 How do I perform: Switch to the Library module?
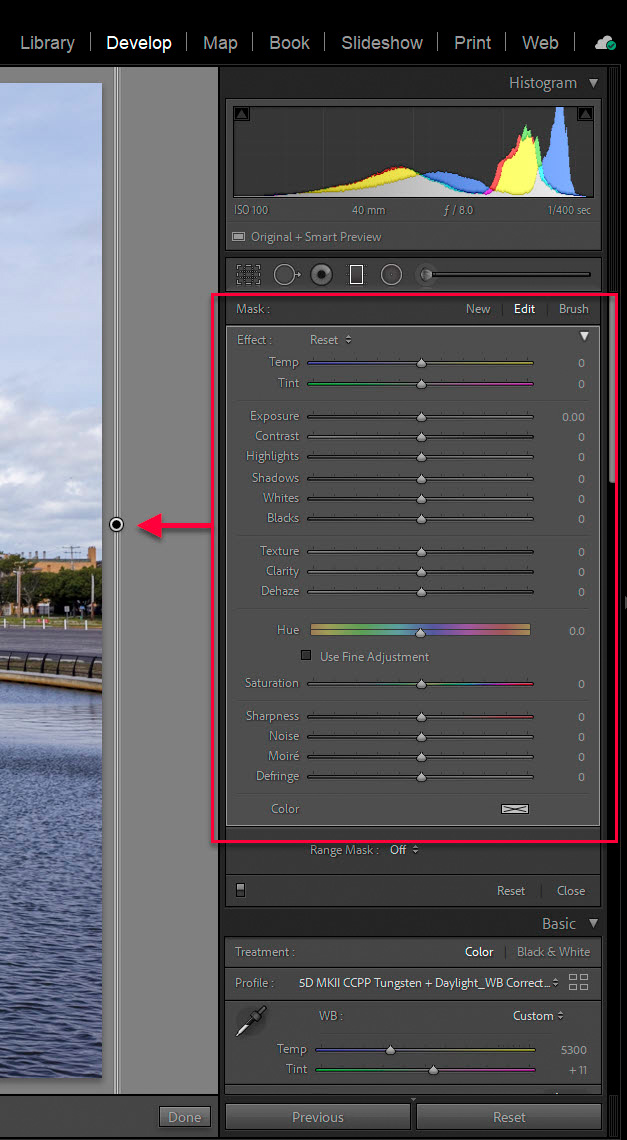point(47,43)
